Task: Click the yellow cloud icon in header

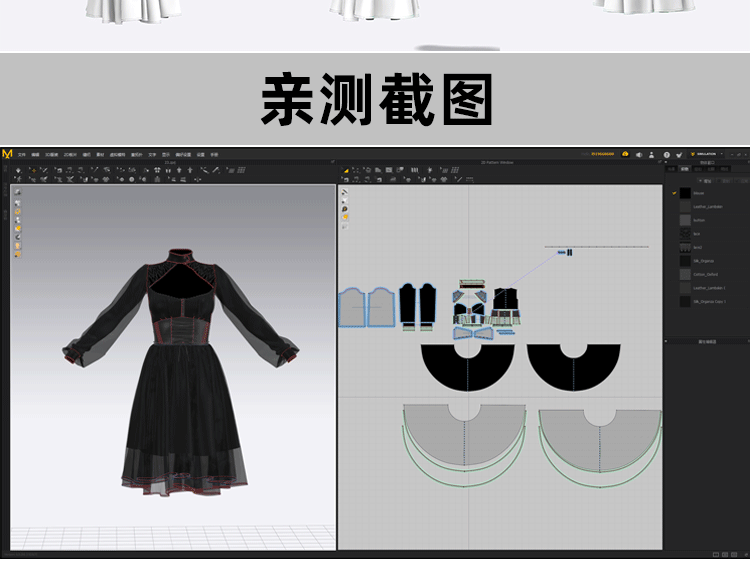Action: (625, 154)
